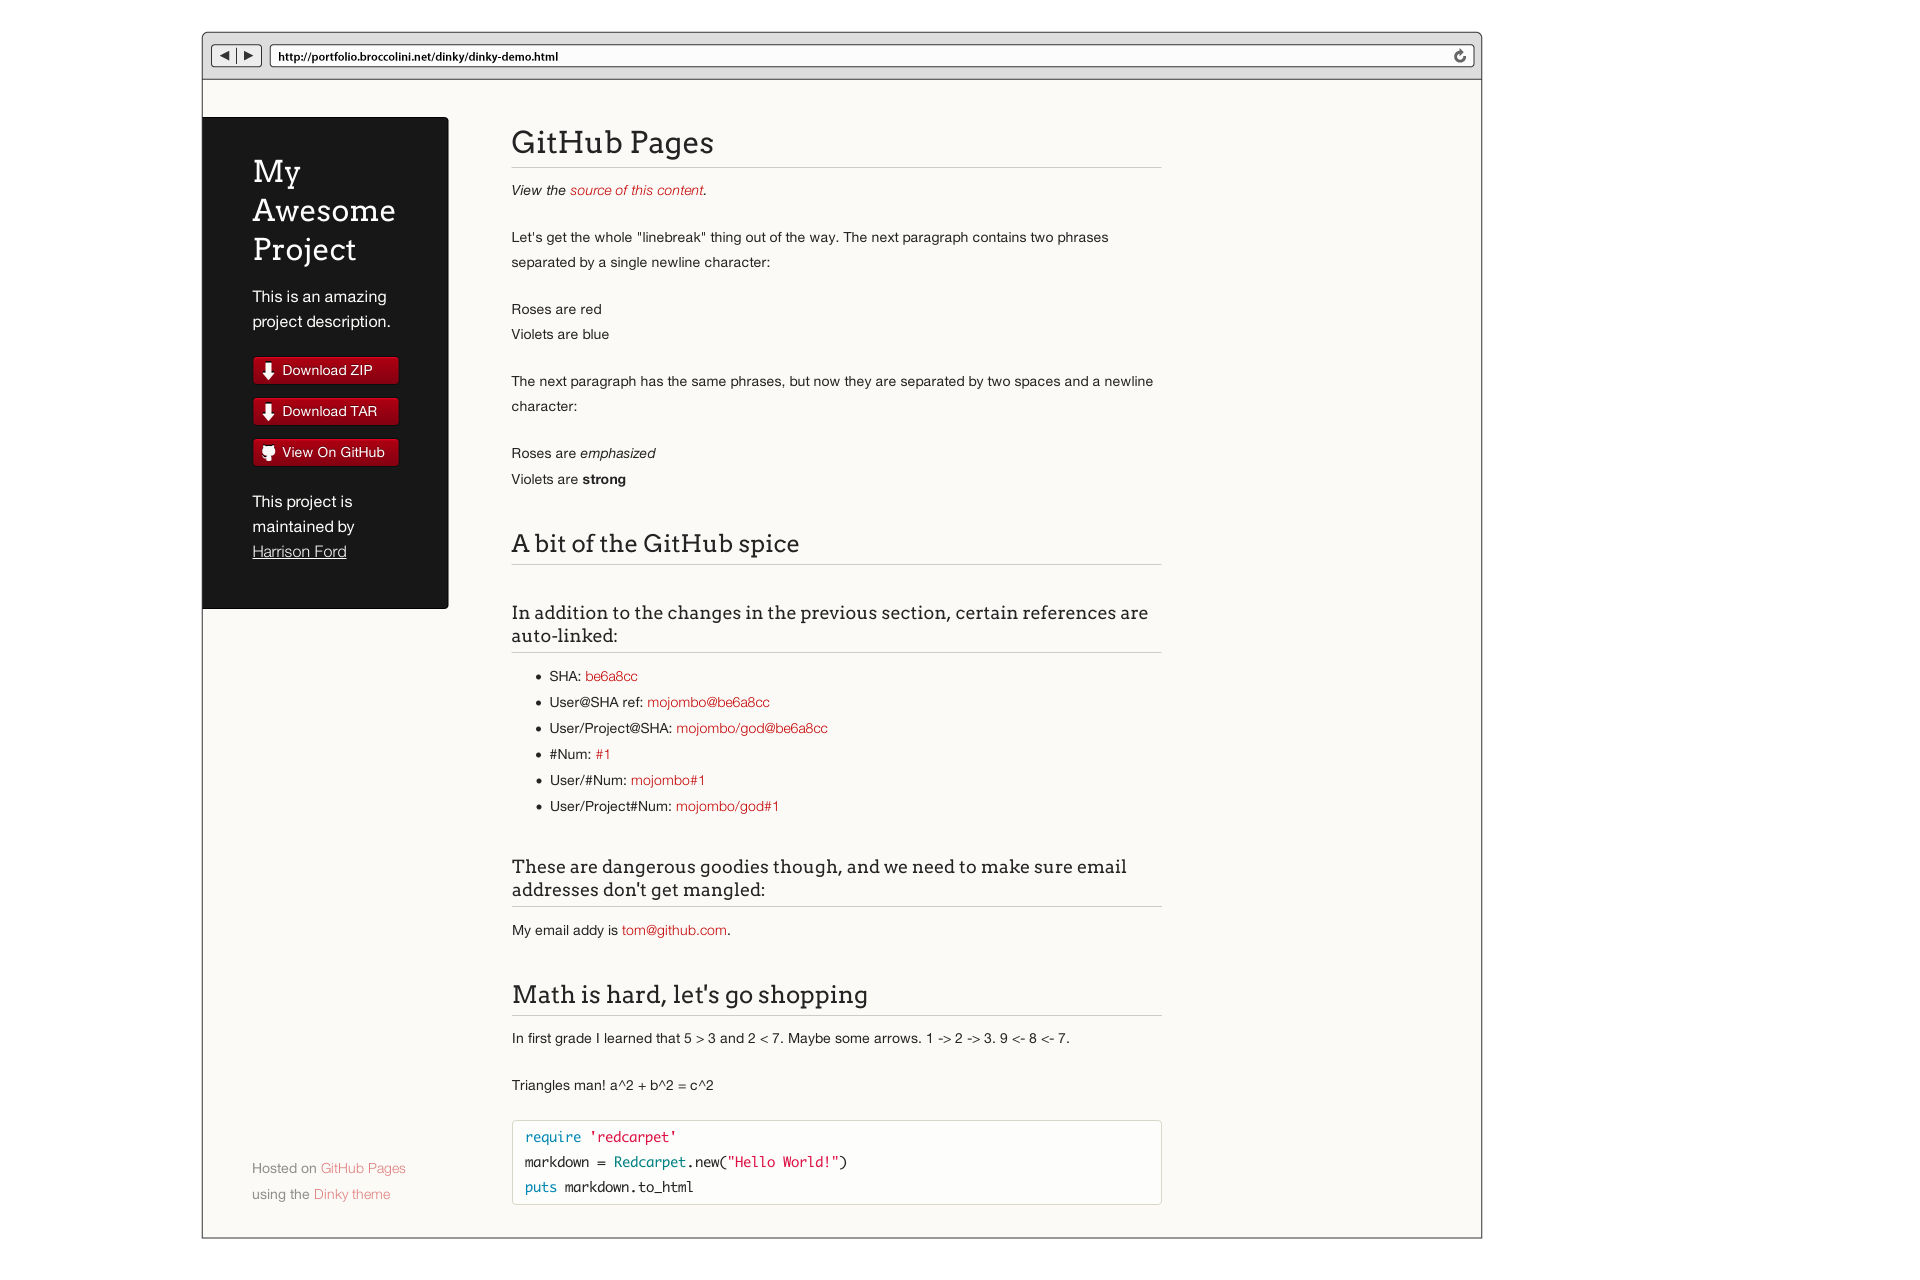Click the 'Roses are red' line
Screen dimensions: 1920x1280
[556, 309]
